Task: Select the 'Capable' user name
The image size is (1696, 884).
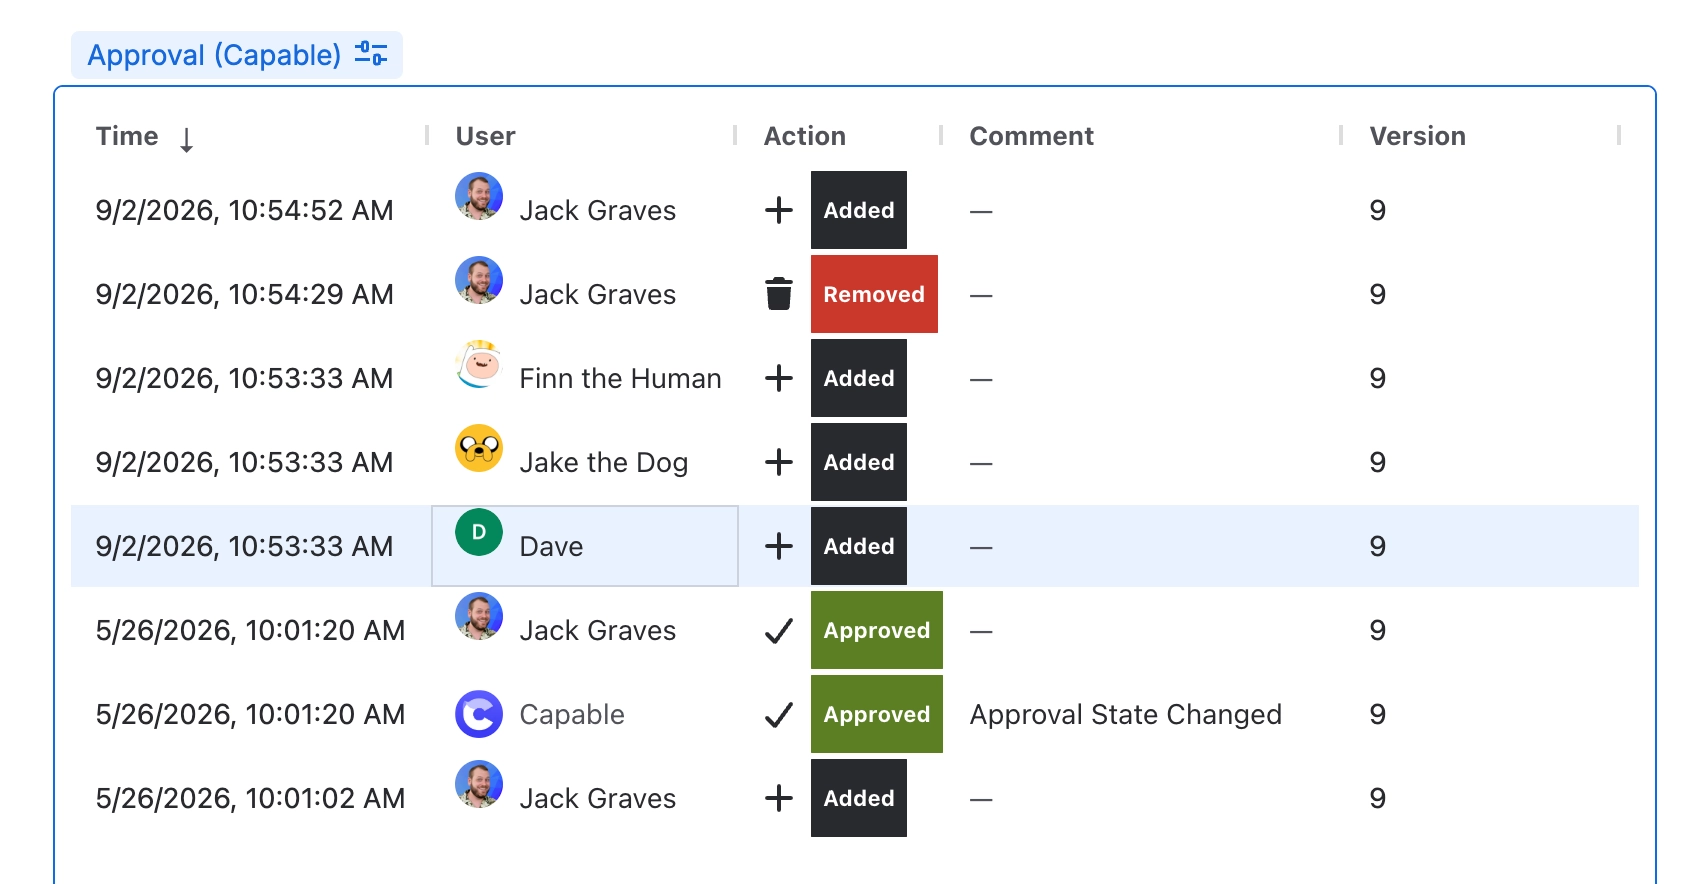Action: (x=572, y=714)
